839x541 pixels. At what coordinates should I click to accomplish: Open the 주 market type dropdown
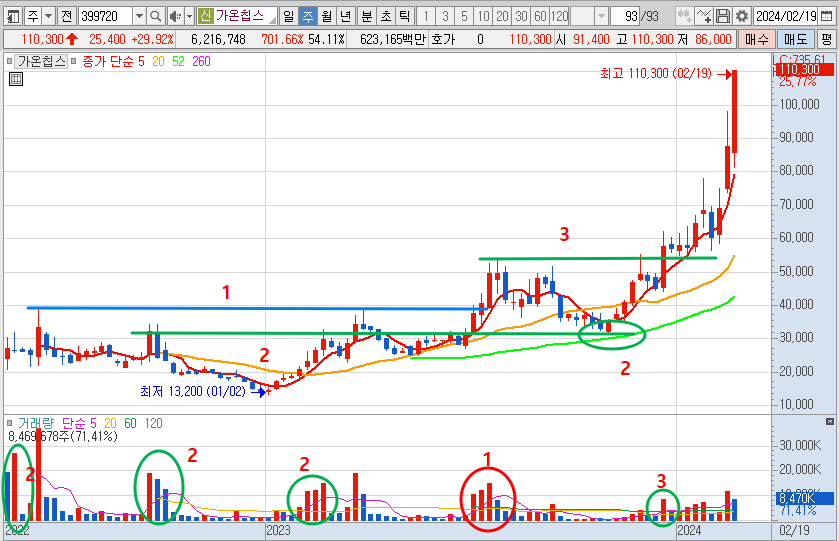[x=49, y=17]
